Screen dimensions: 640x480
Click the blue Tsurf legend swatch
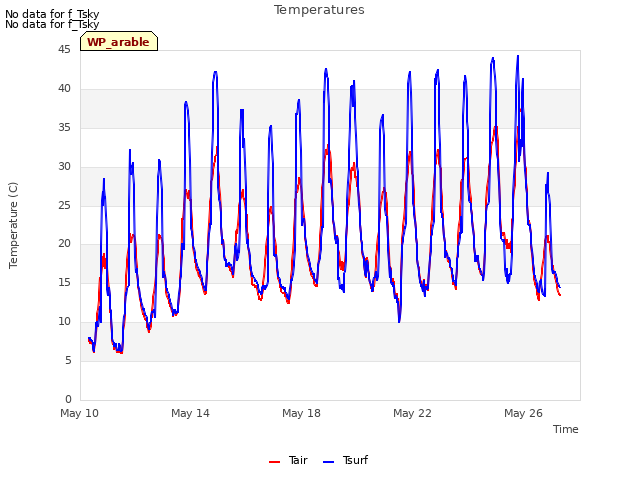click(328, 462)
